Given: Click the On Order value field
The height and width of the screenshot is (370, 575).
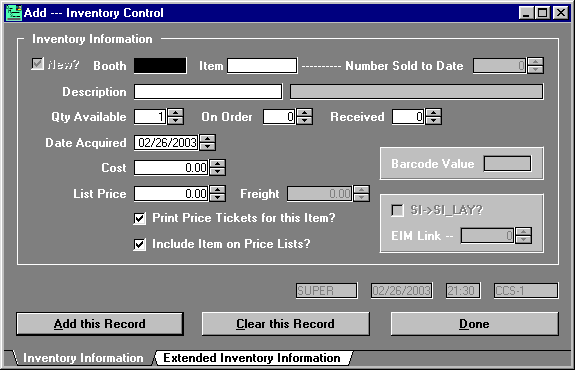Looking at the screenshot, I should click(279, 117).
